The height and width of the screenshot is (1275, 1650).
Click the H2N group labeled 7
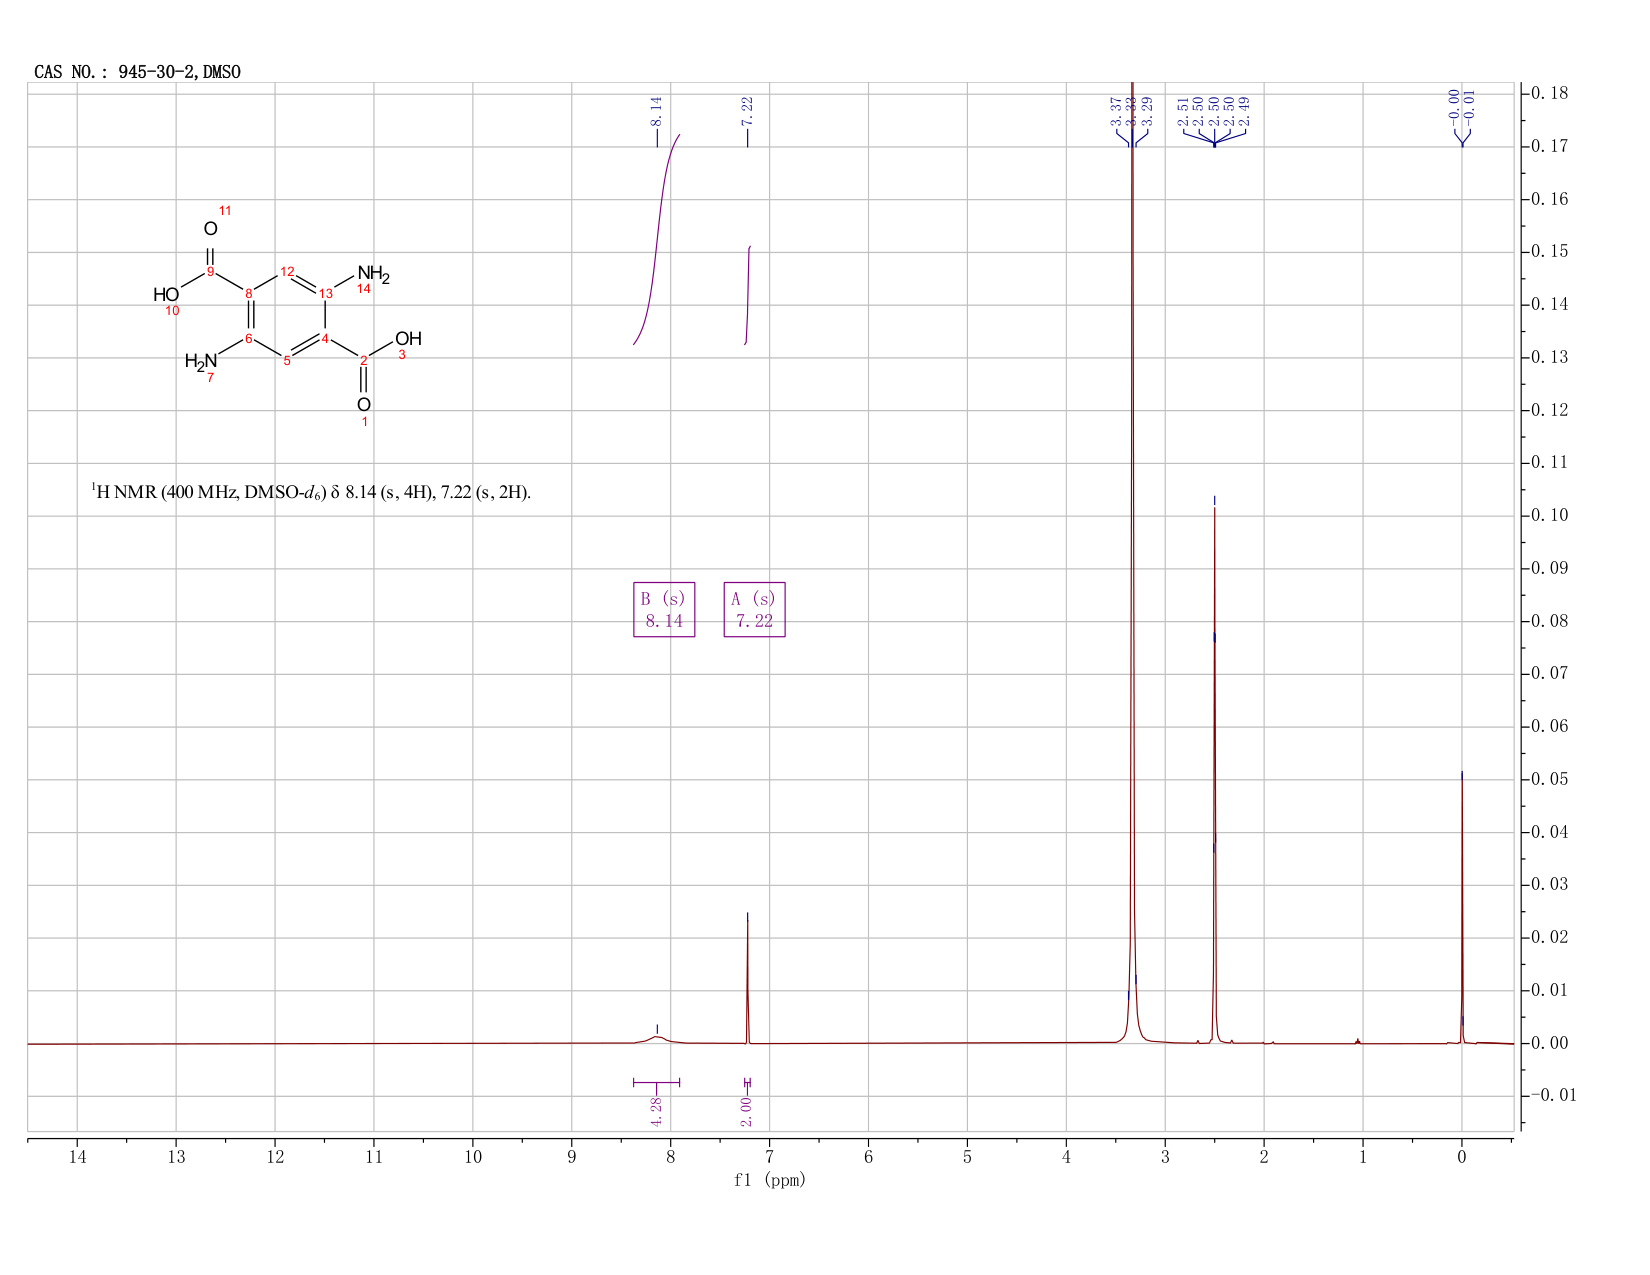tap(200, 361)
